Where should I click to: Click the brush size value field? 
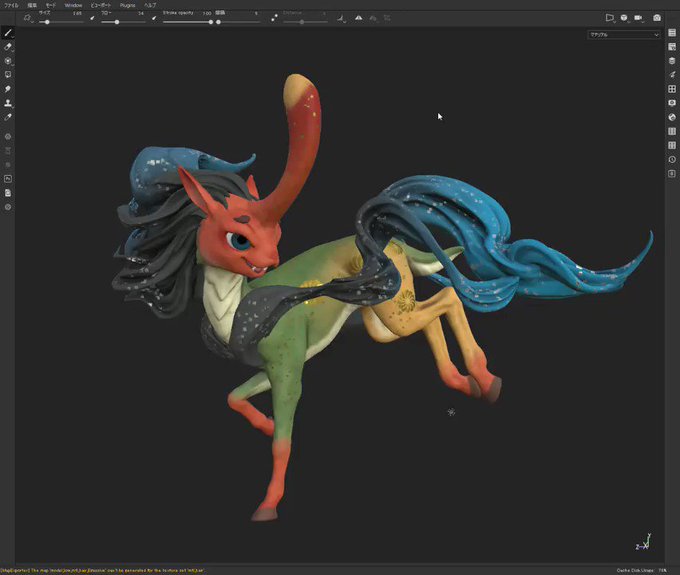(77, 13)
